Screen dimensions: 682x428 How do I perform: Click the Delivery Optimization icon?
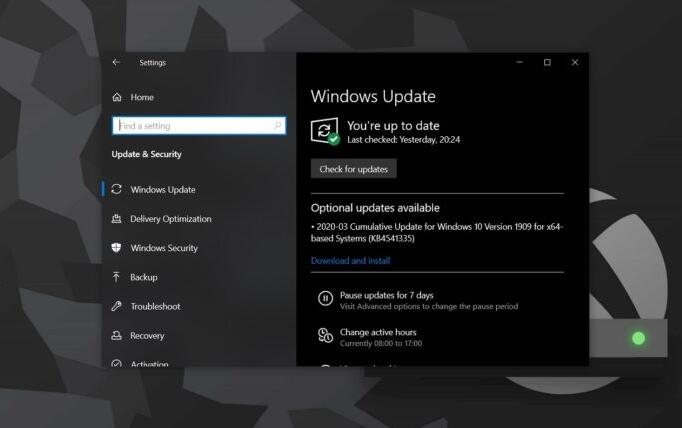pos(116,218)
